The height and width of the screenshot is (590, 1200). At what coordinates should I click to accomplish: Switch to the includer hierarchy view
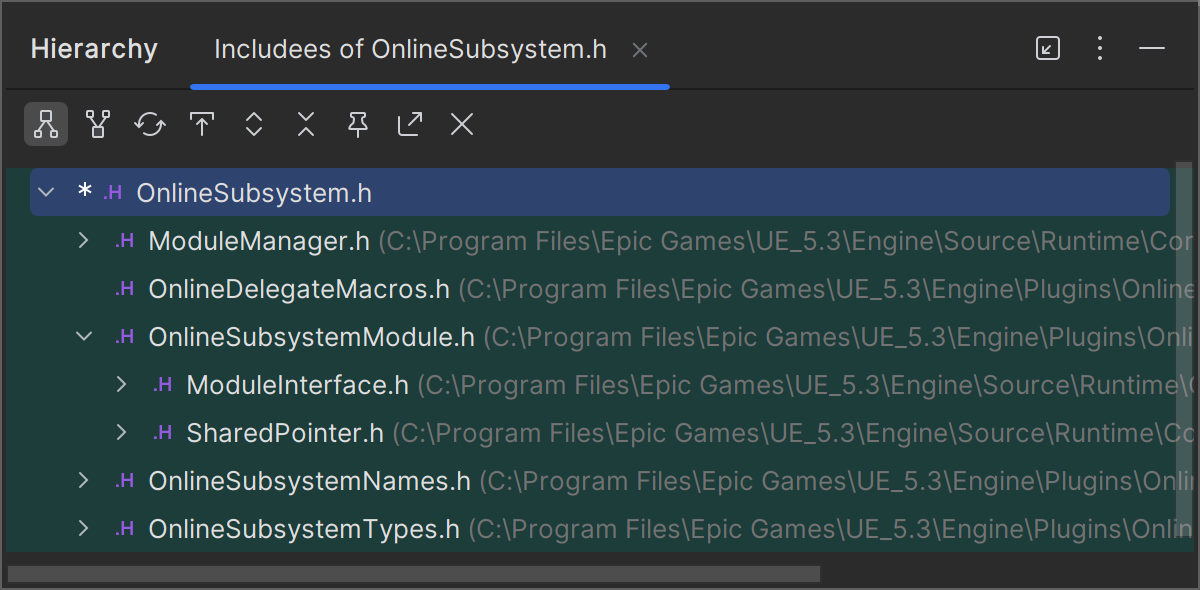tap(97, 124)
